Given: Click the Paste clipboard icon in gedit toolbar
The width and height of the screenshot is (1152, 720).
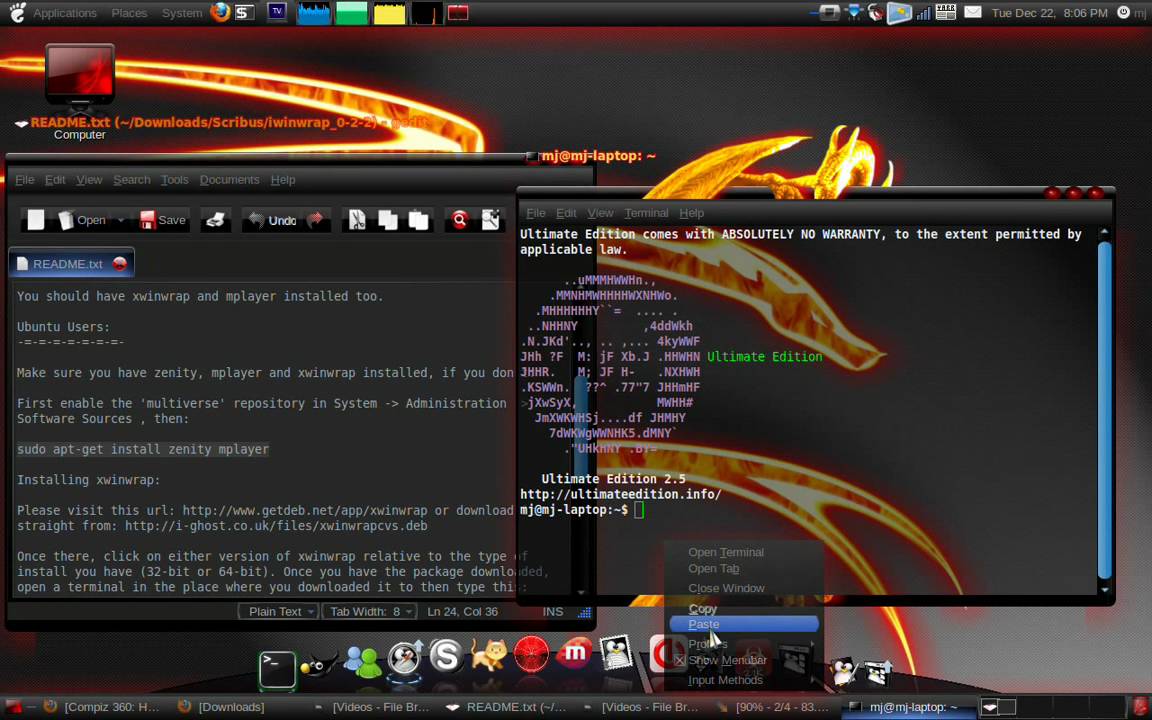Looking at the screenshot, I should 419,220.
